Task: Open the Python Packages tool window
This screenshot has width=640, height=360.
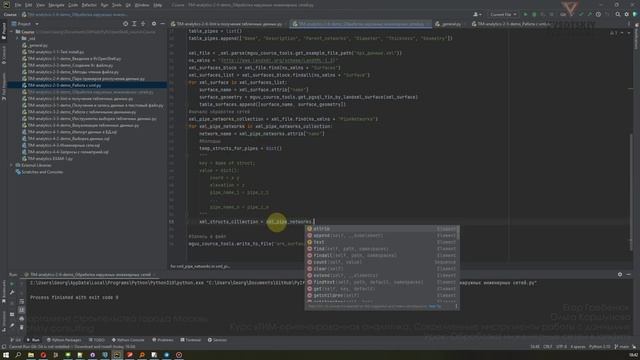Action: pyautogui.click(x=64, y=340)
